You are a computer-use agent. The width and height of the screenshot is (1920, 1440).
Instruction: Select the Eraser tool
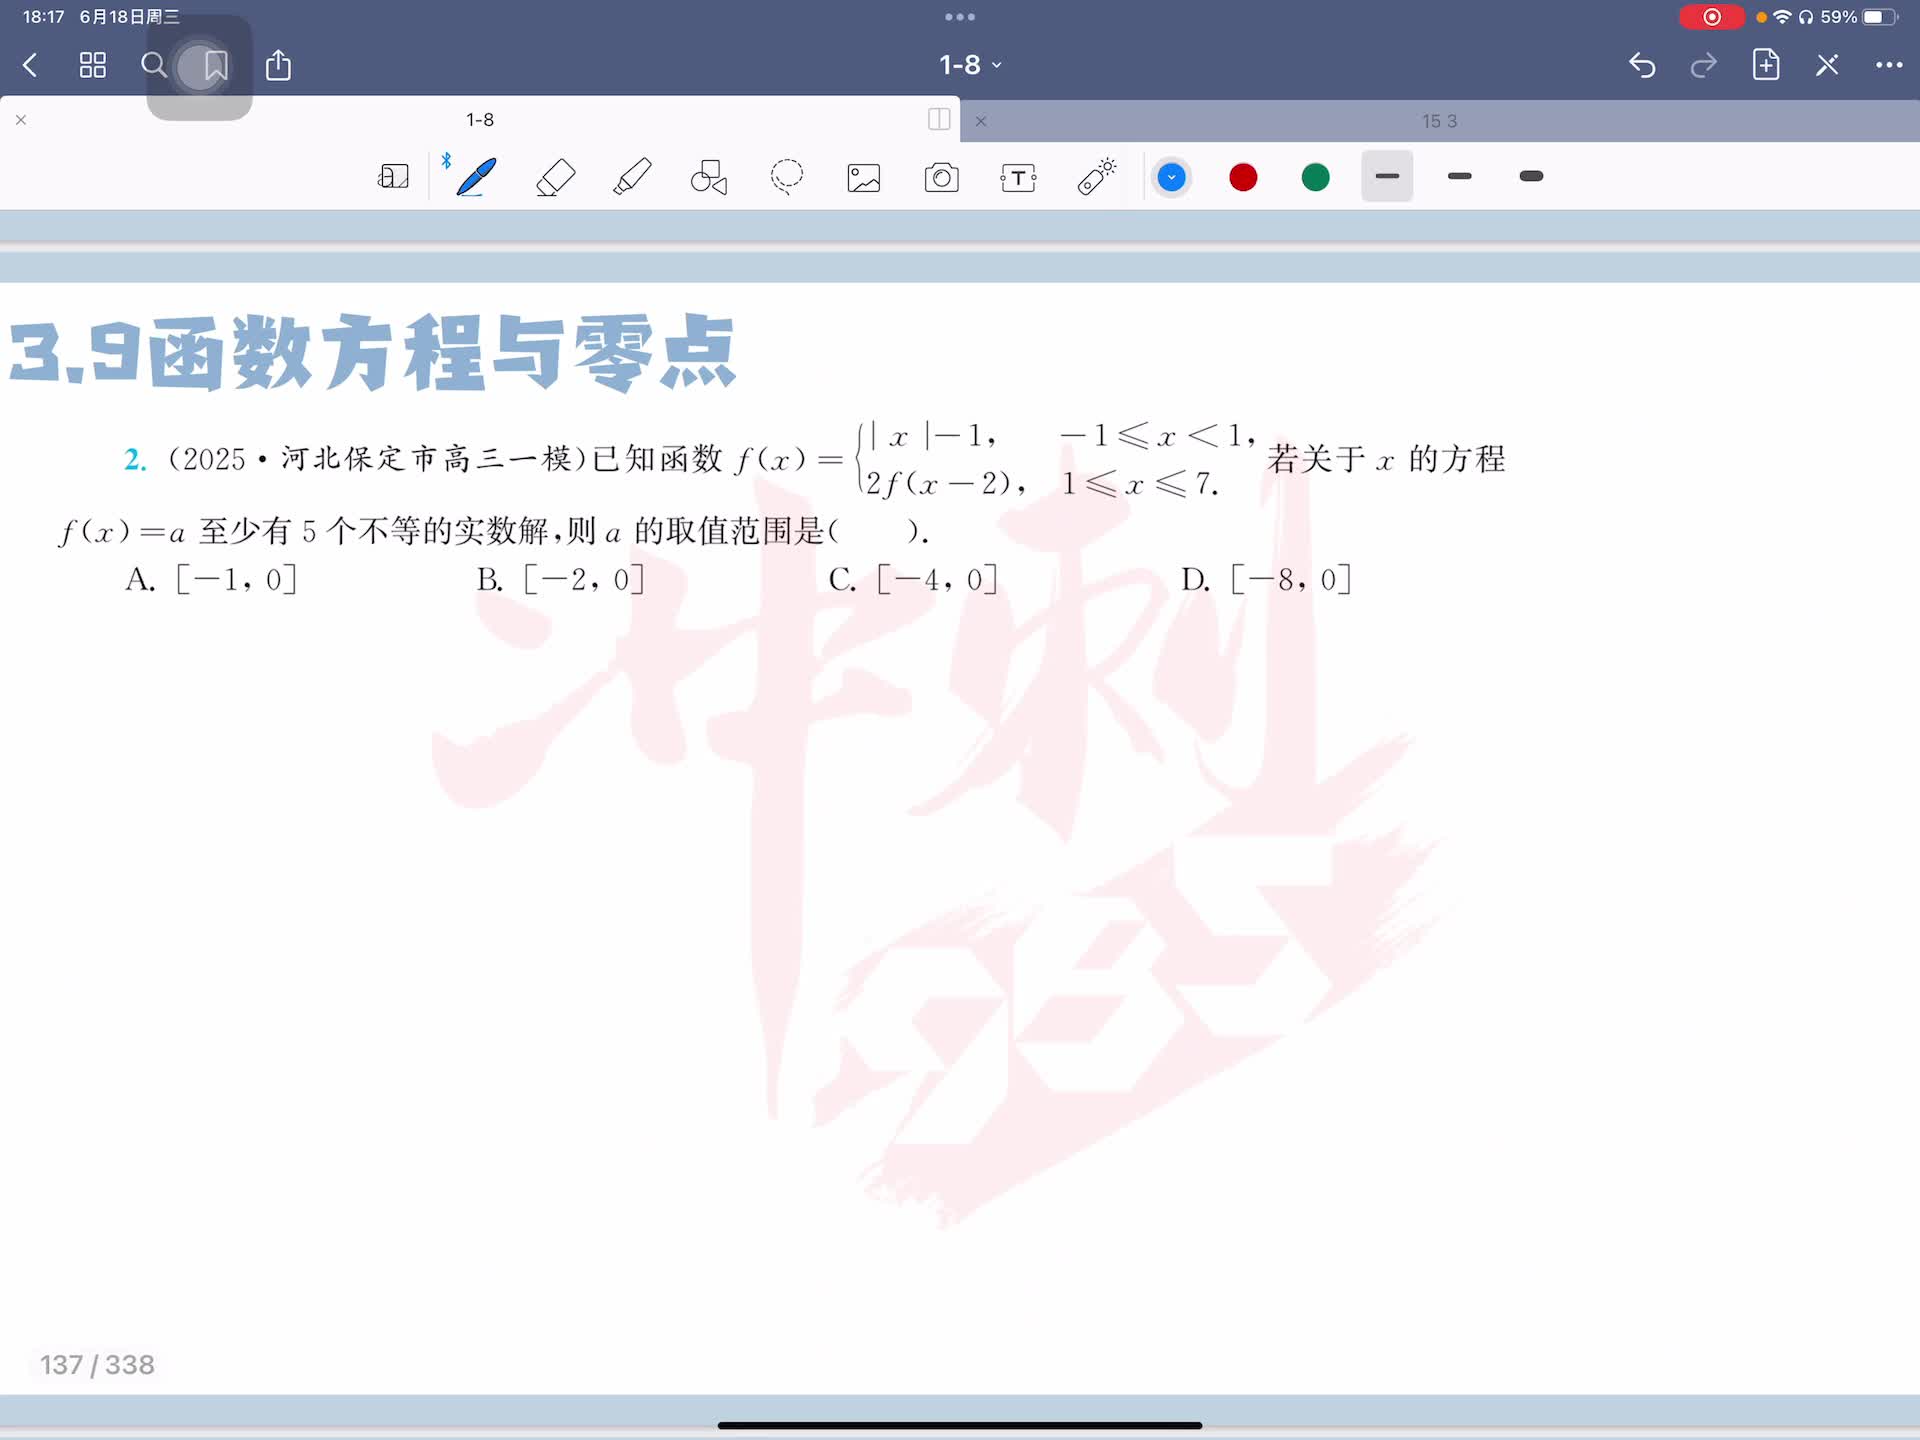[555, 177]
